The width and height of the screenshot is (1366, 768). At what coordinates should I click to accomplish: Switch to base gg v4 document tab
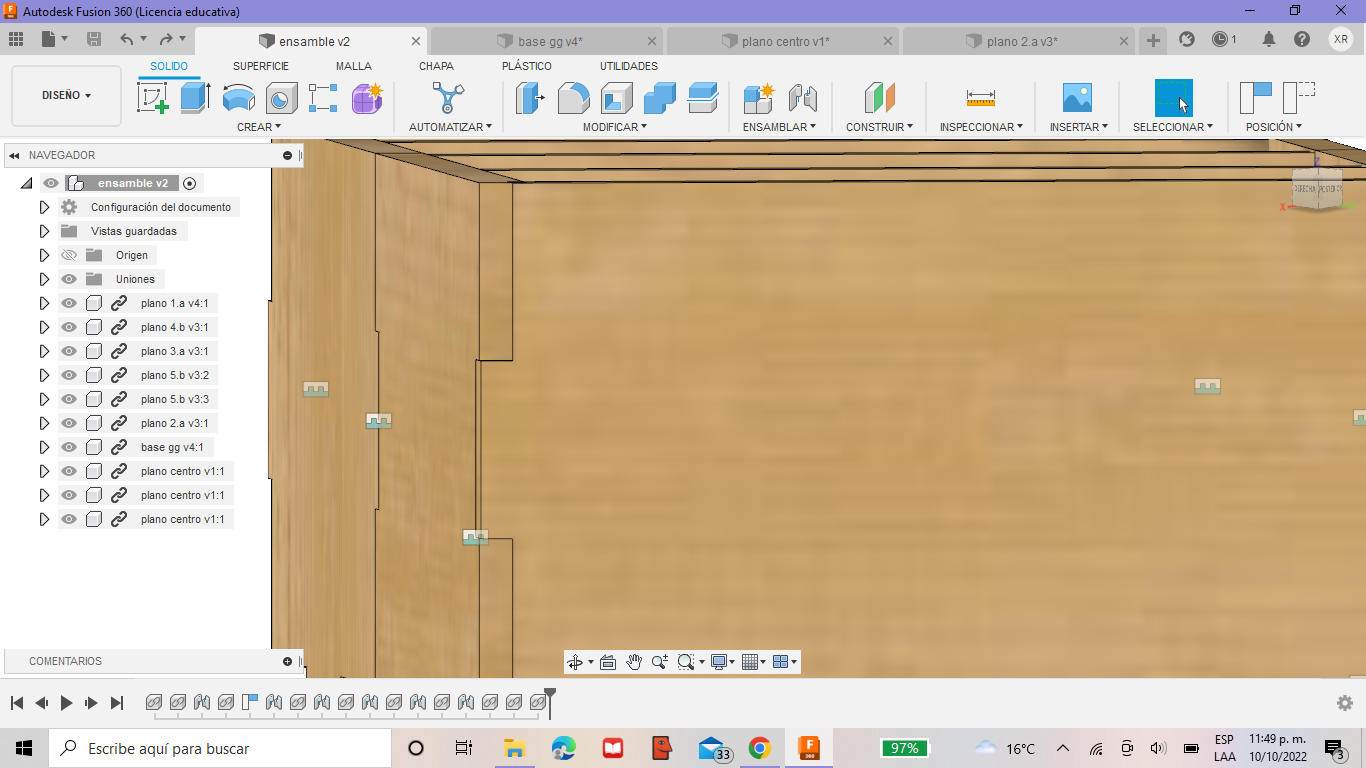point(547,41)
